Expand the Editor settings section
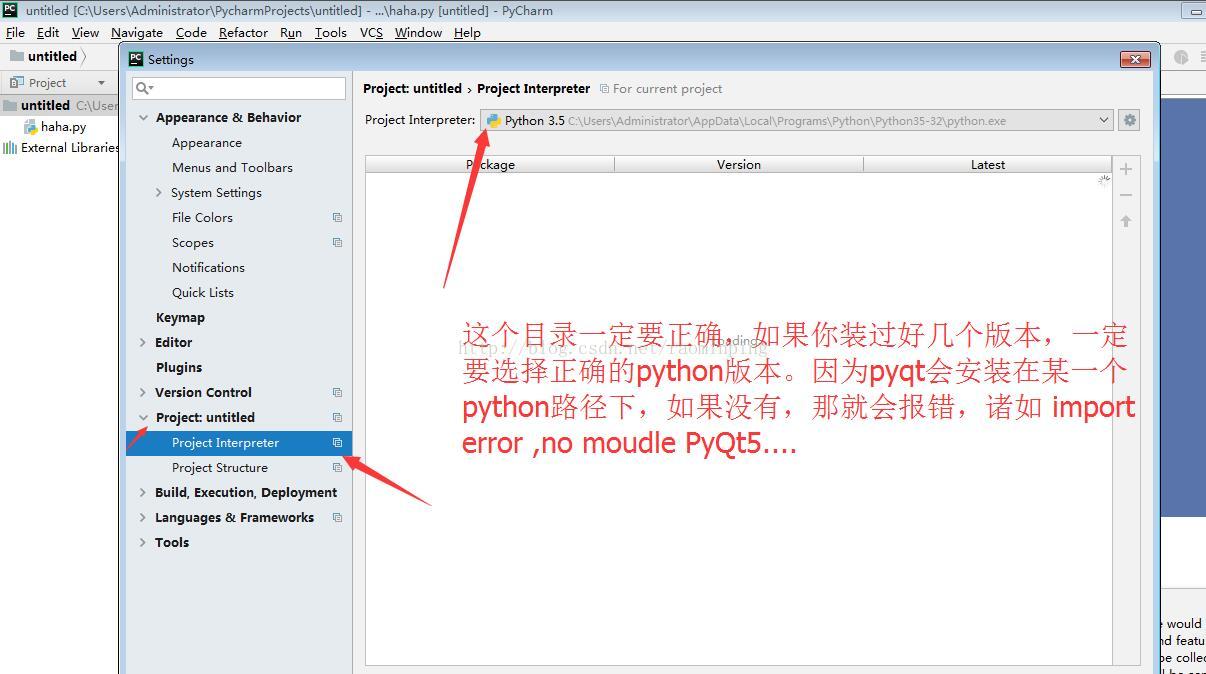The image size is (1206, 674). (x=143, y=343)
